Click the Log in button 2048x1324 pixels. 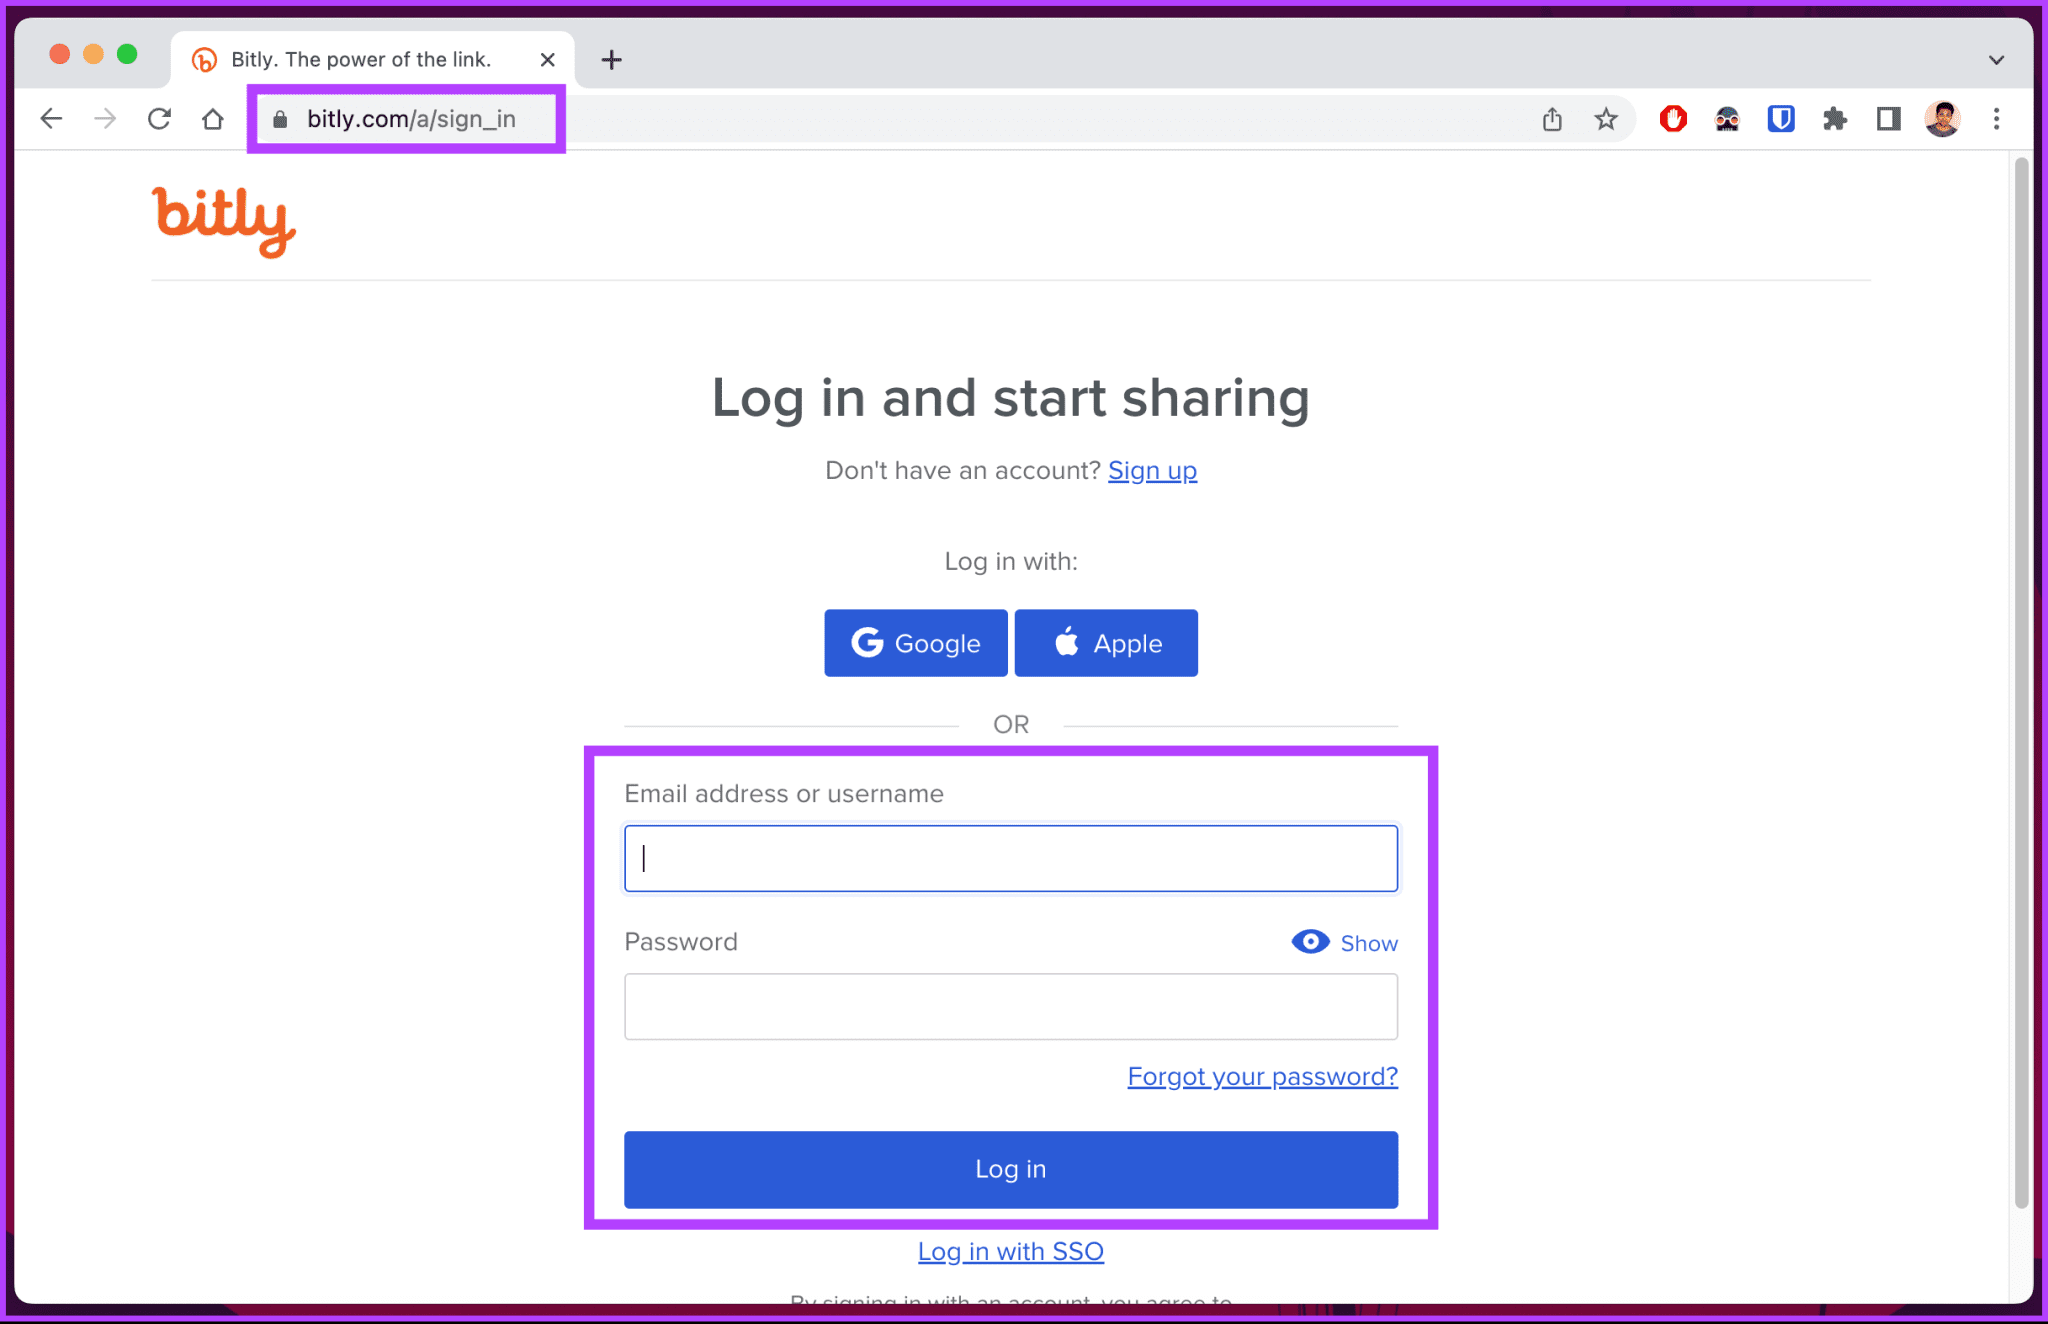[x=1012, y=1169]
